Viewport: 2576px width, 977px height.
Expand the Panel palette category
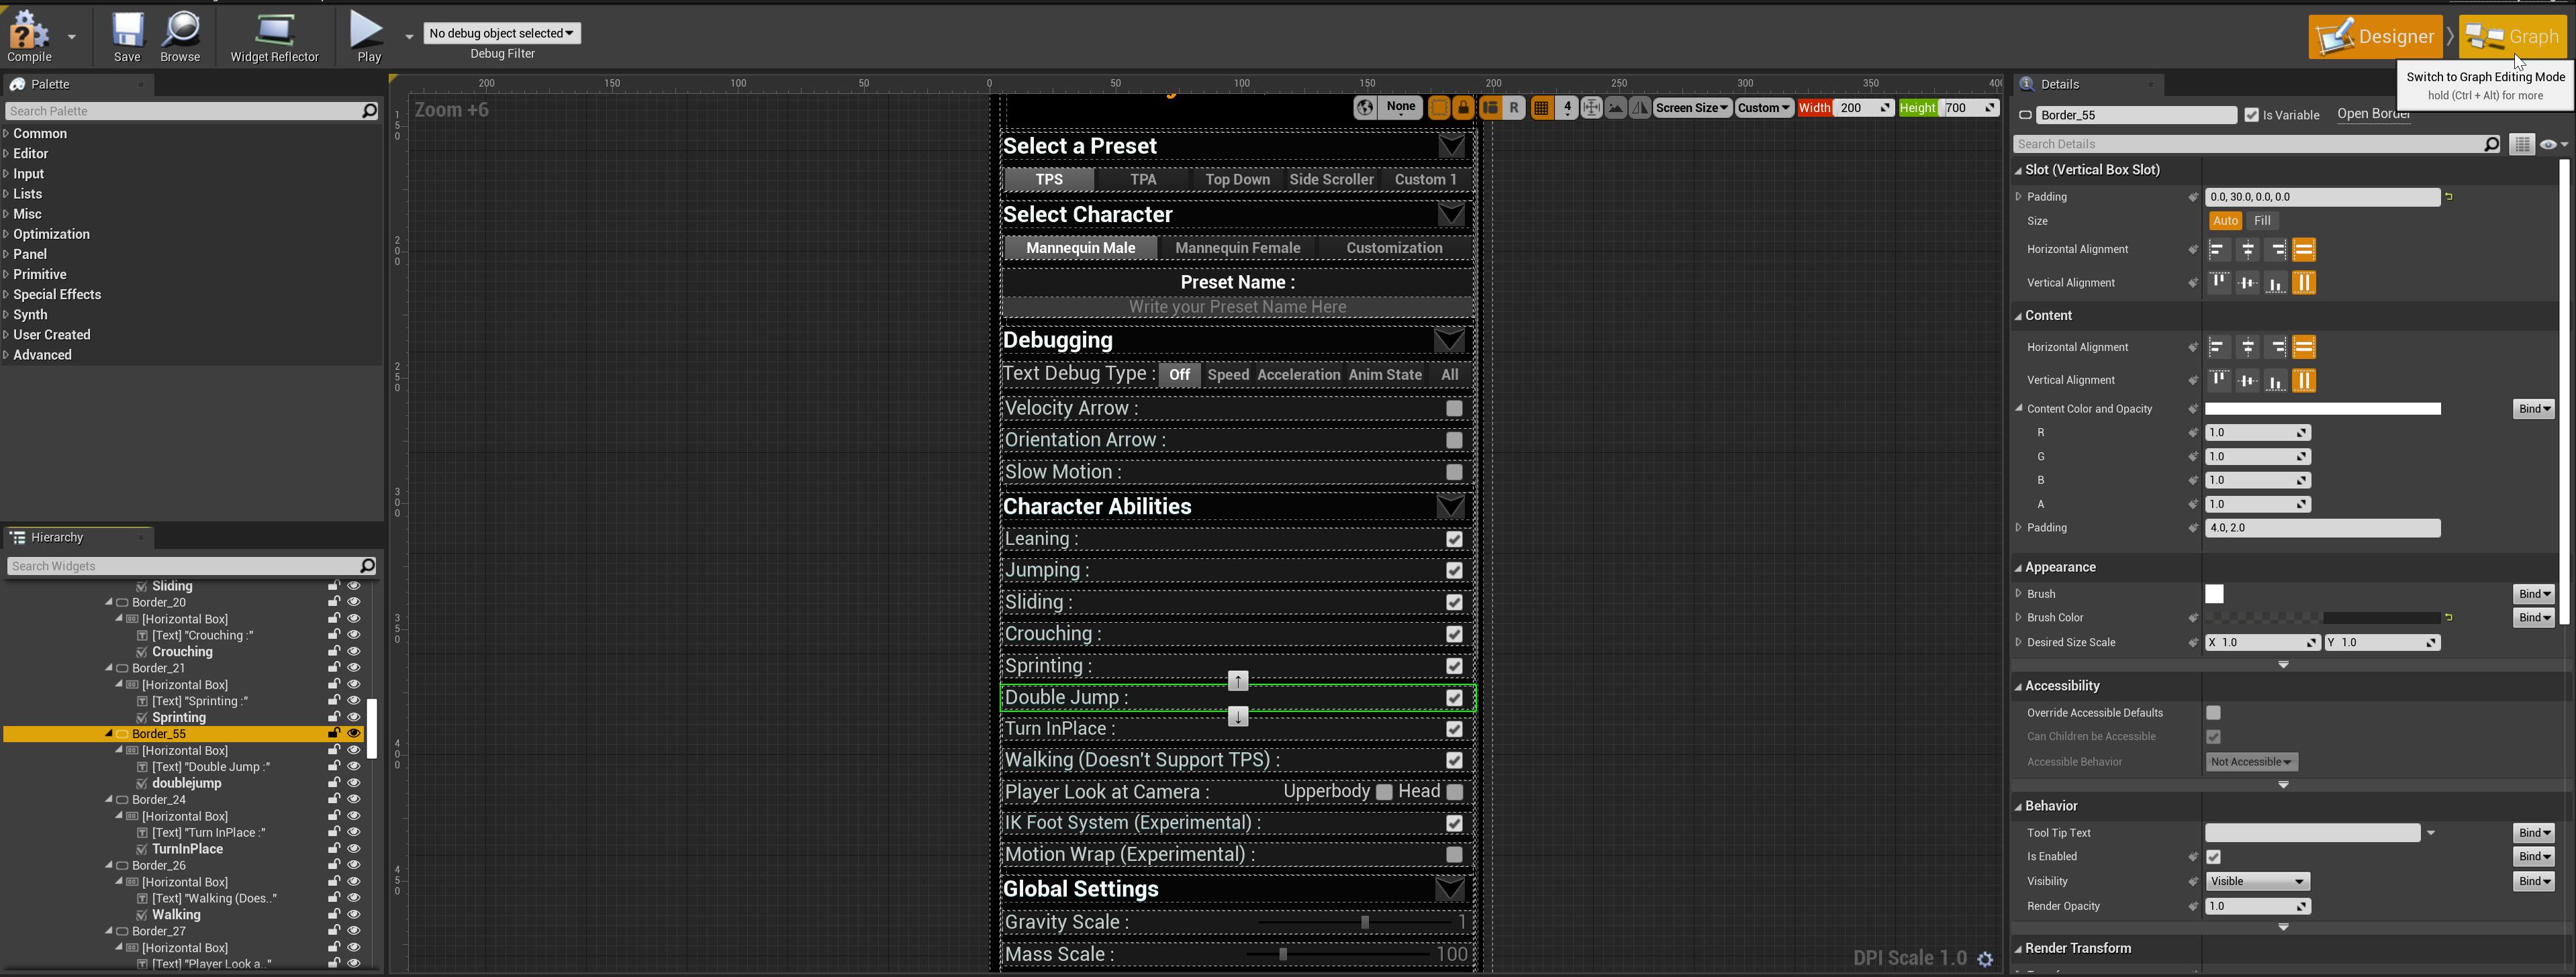(x=6, y=254)
